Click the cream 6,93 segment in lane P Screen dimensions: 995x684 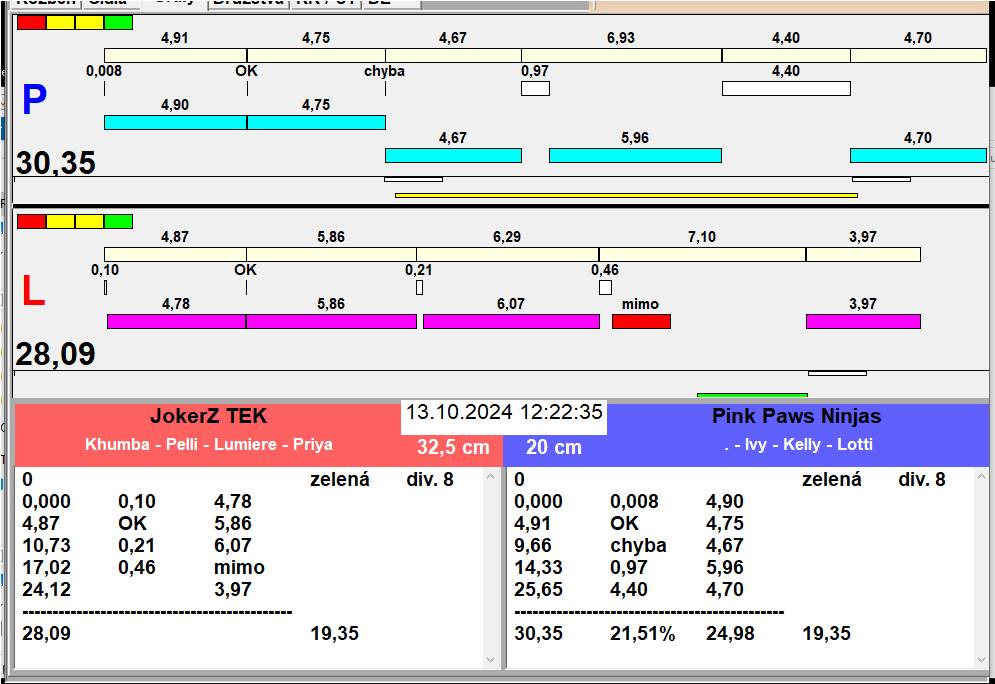point(621,55)
